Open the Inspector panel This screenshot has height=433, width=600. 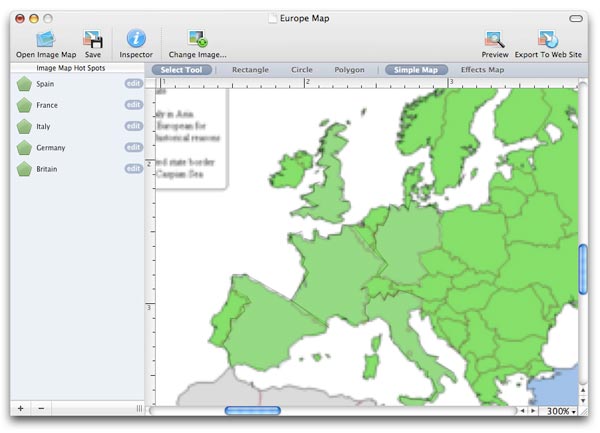136,39
